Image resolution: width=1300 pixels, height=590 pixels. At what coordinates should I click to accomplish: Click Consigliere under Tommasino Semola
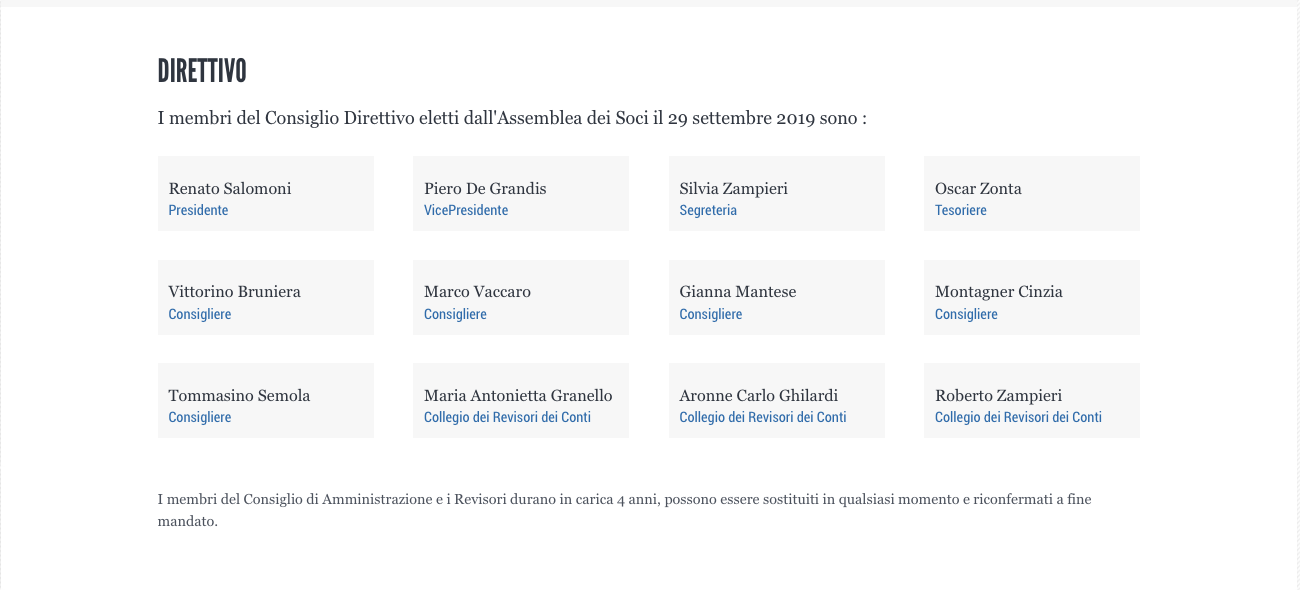[x=200, y=417]
